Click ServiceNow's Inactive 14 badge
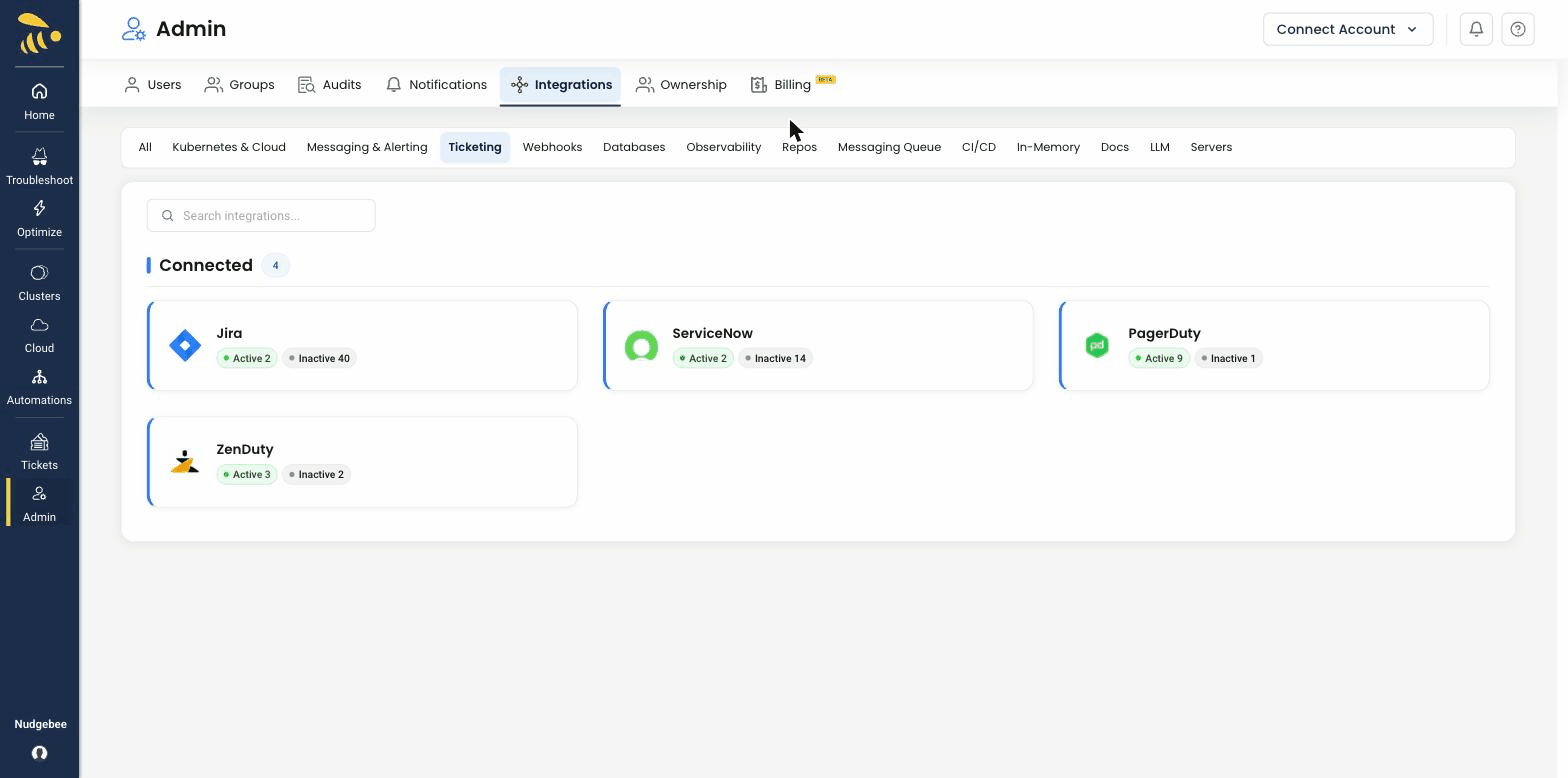This screenshot has height=778, width=1568. tap(775, 358)
